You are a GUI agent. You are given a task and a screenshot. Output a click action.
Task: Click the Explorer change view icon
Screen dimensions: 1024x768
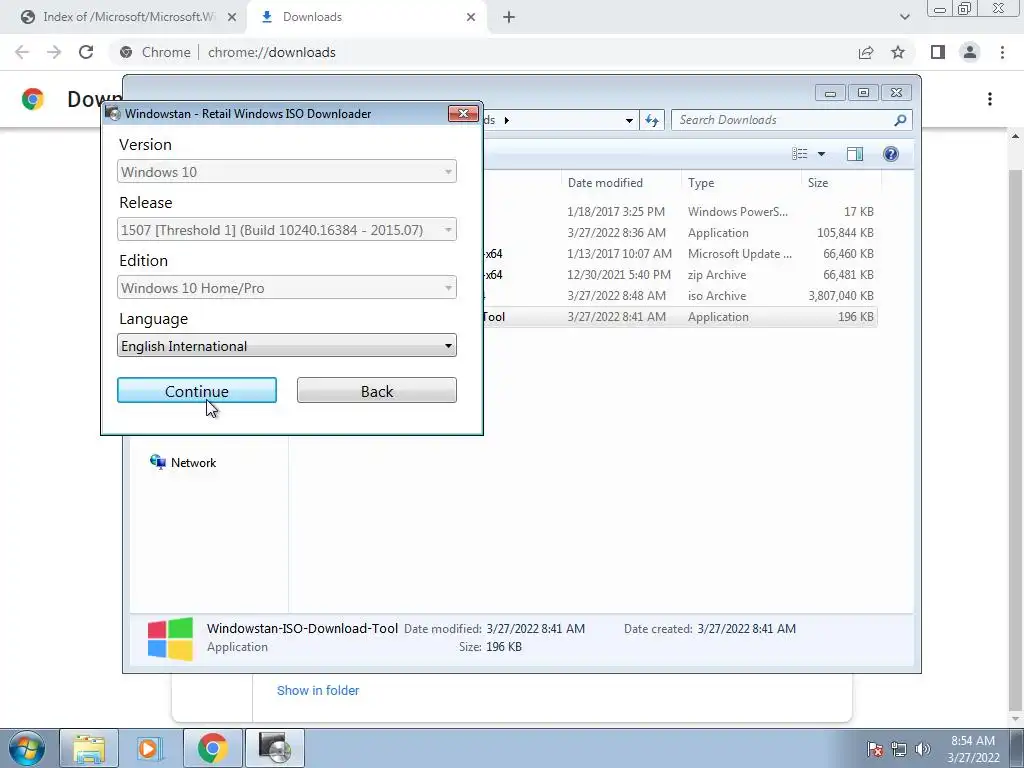tap(799, 153)
